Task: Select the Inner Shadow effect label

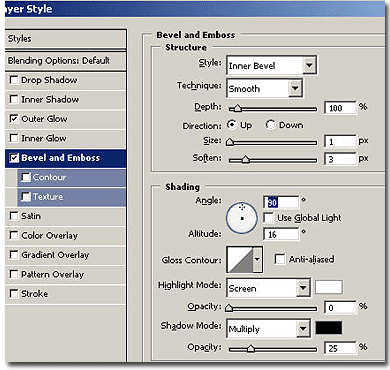Action: [x=50, y=99]
